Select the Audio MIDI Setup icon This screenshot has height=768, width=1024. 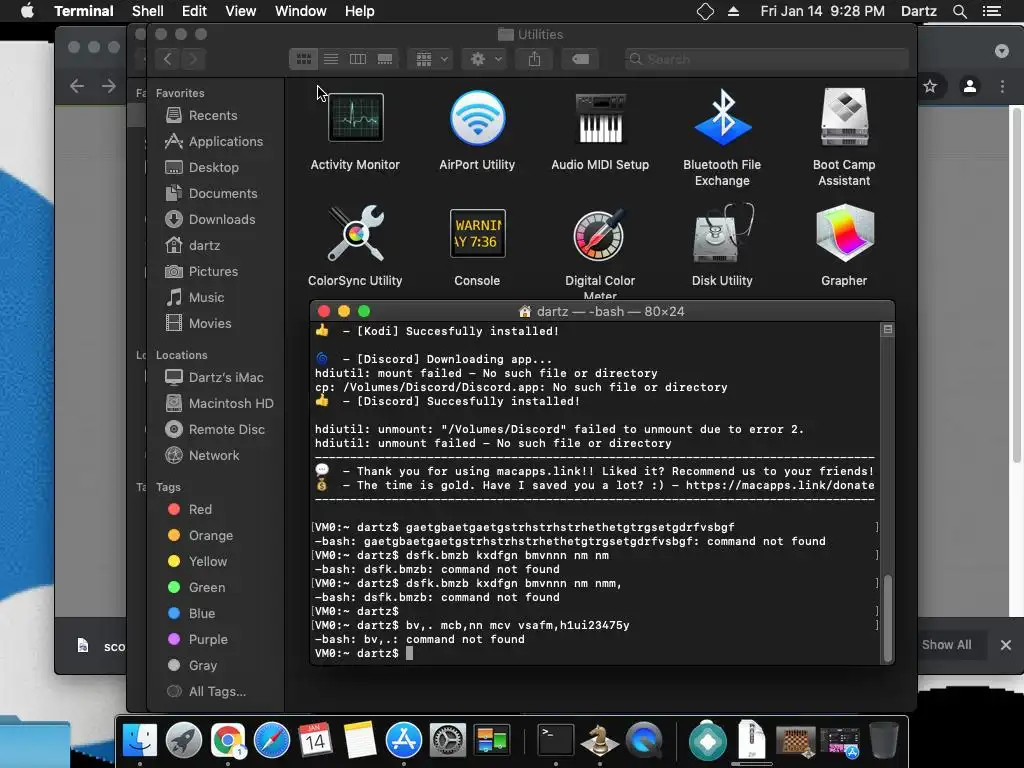(x=600, y=118)
